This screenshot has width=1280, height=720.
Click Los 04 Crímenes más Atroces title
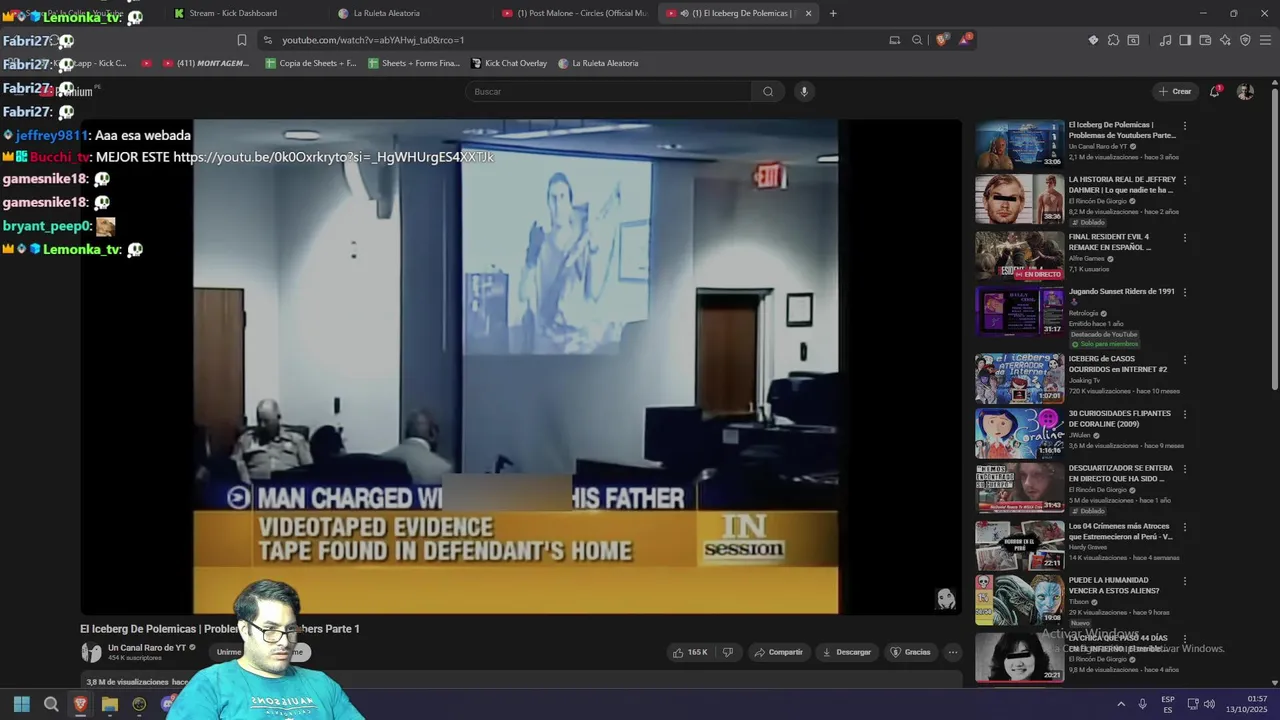pyautogui.click(x=1123, y=531)
